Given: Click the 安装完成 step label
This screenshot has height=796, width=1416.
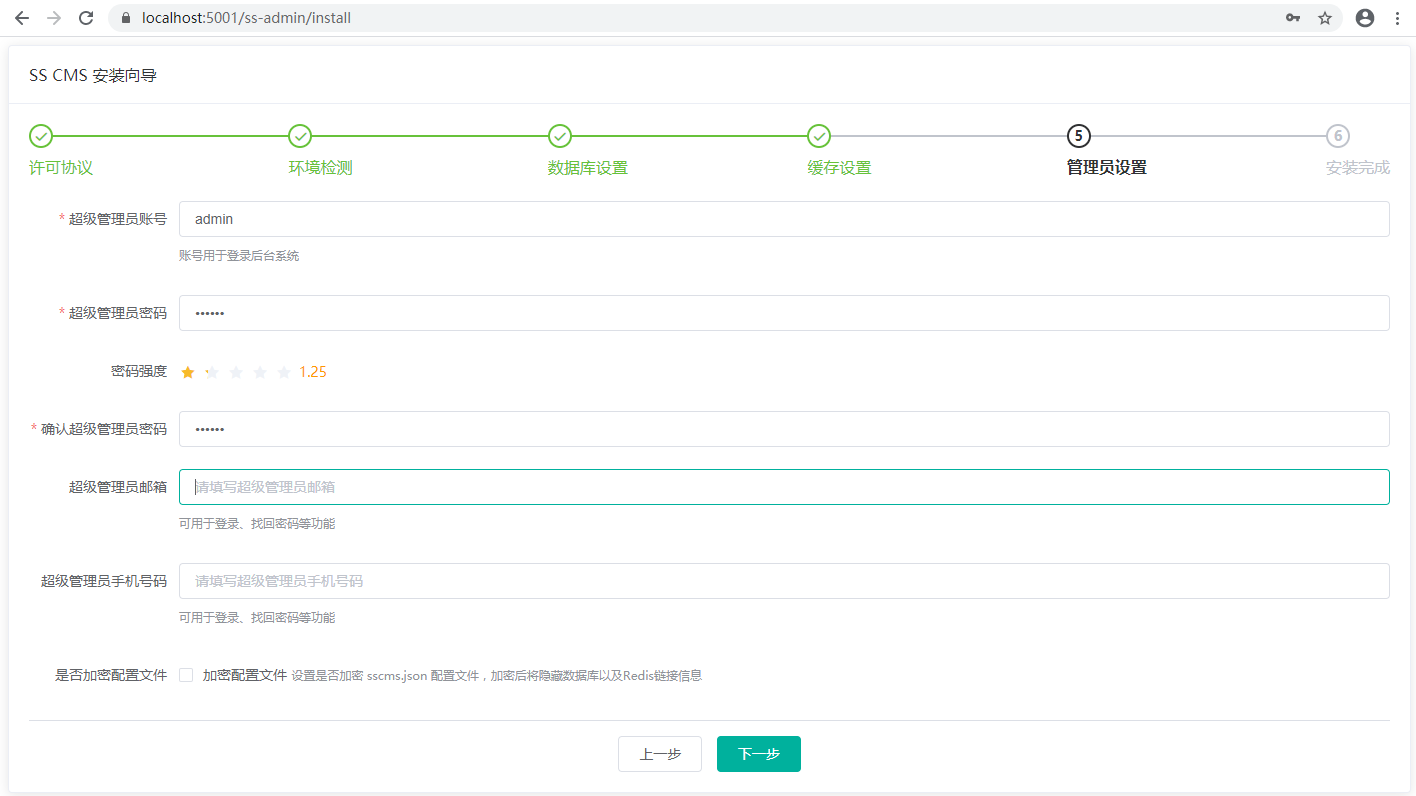Looking at the screenshot, I should (x=1358, y=168).
